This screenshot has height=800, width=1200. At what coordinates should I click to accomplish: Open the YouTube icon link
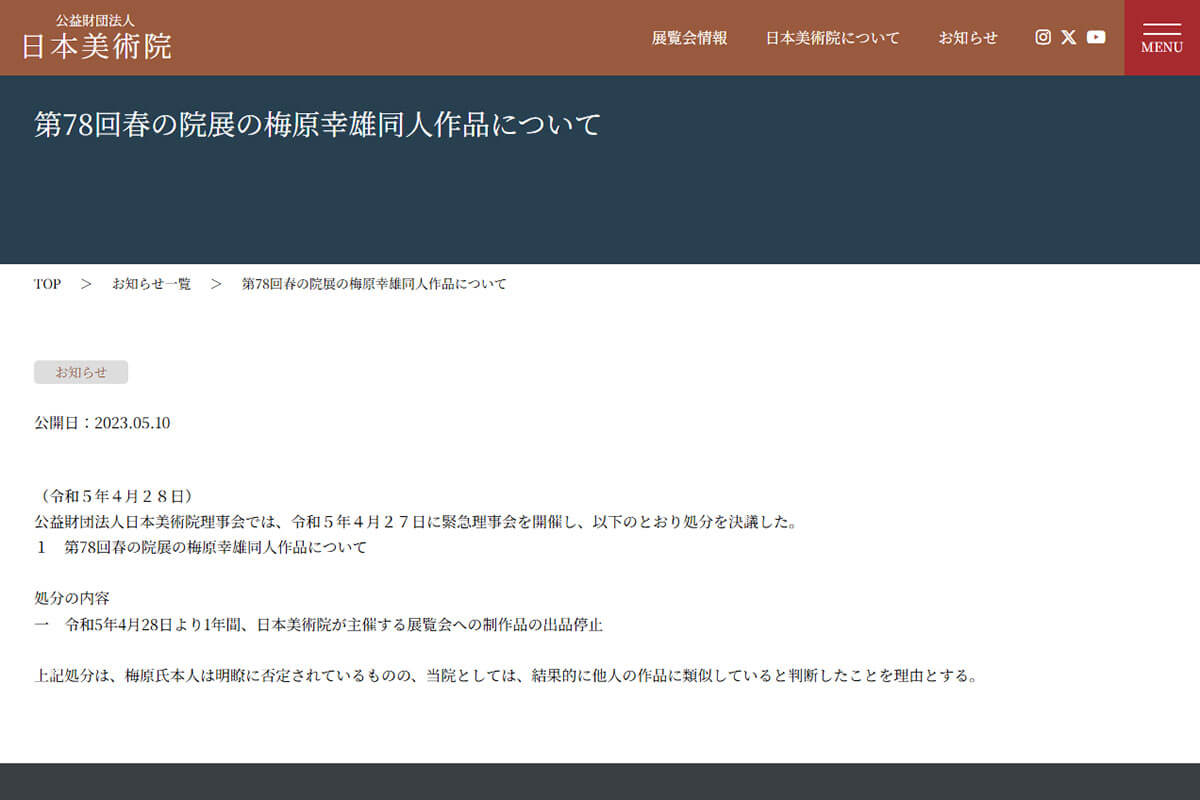[1096, 37]
